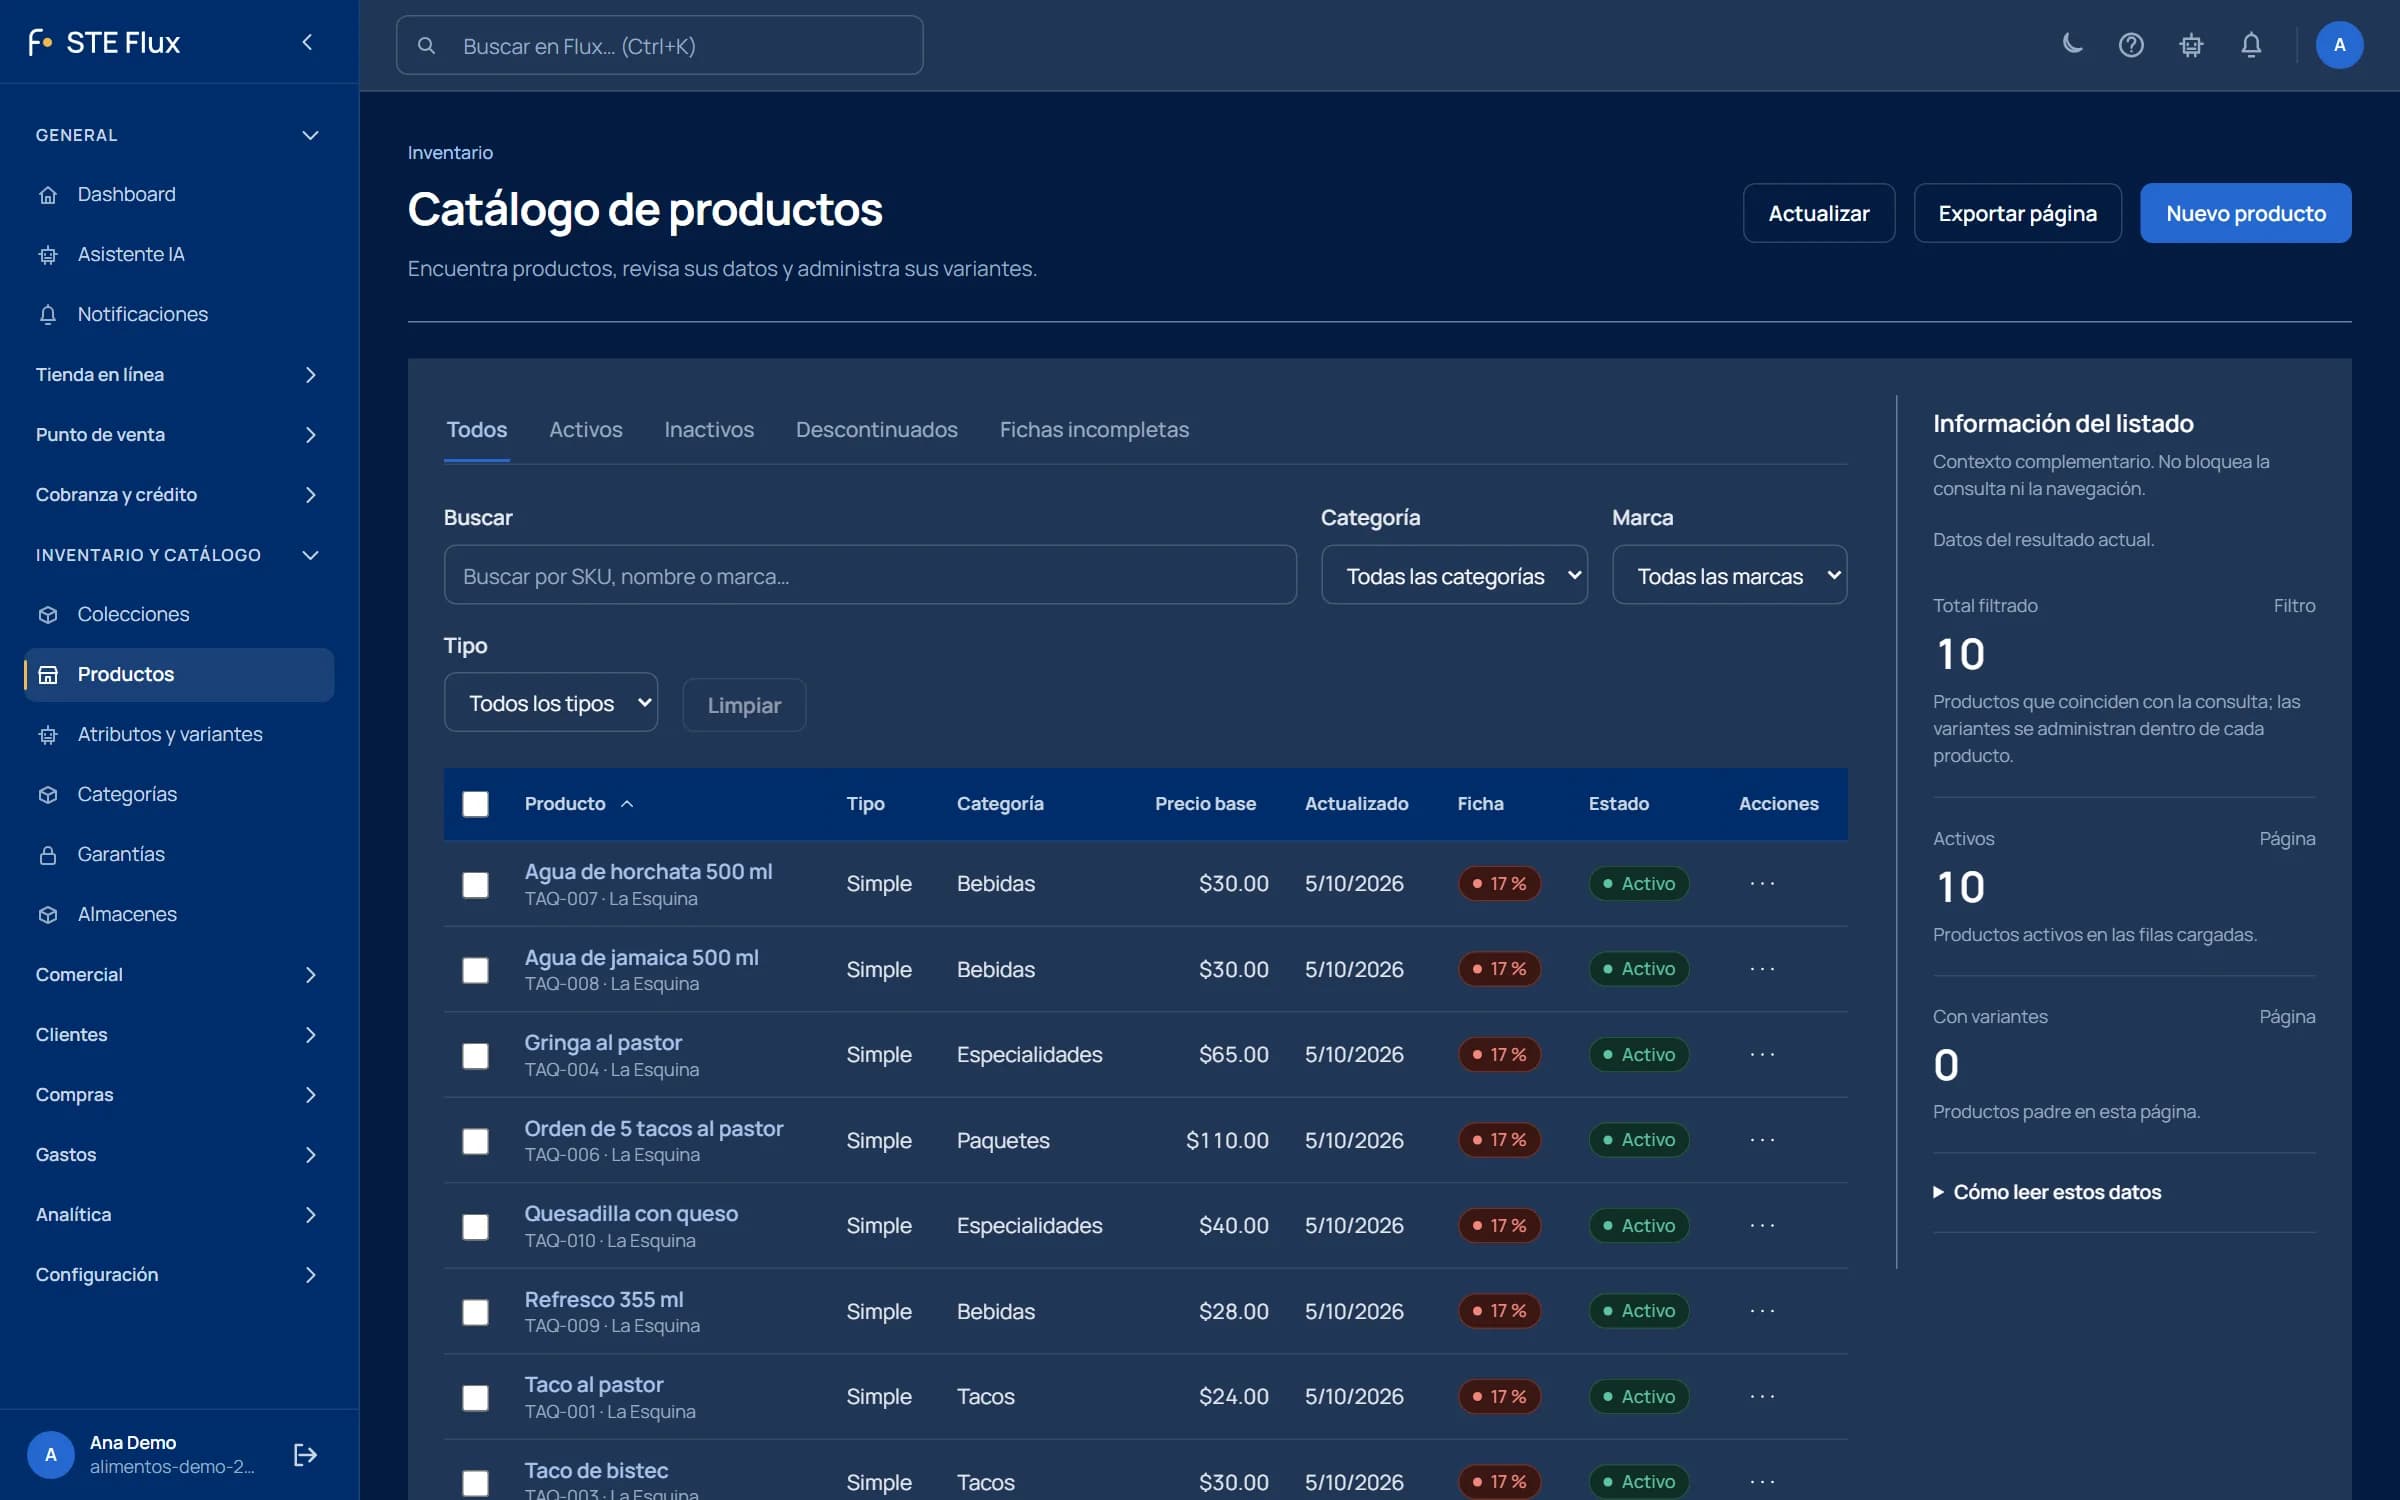Open notifications bell in top bar

[2251, 45]
